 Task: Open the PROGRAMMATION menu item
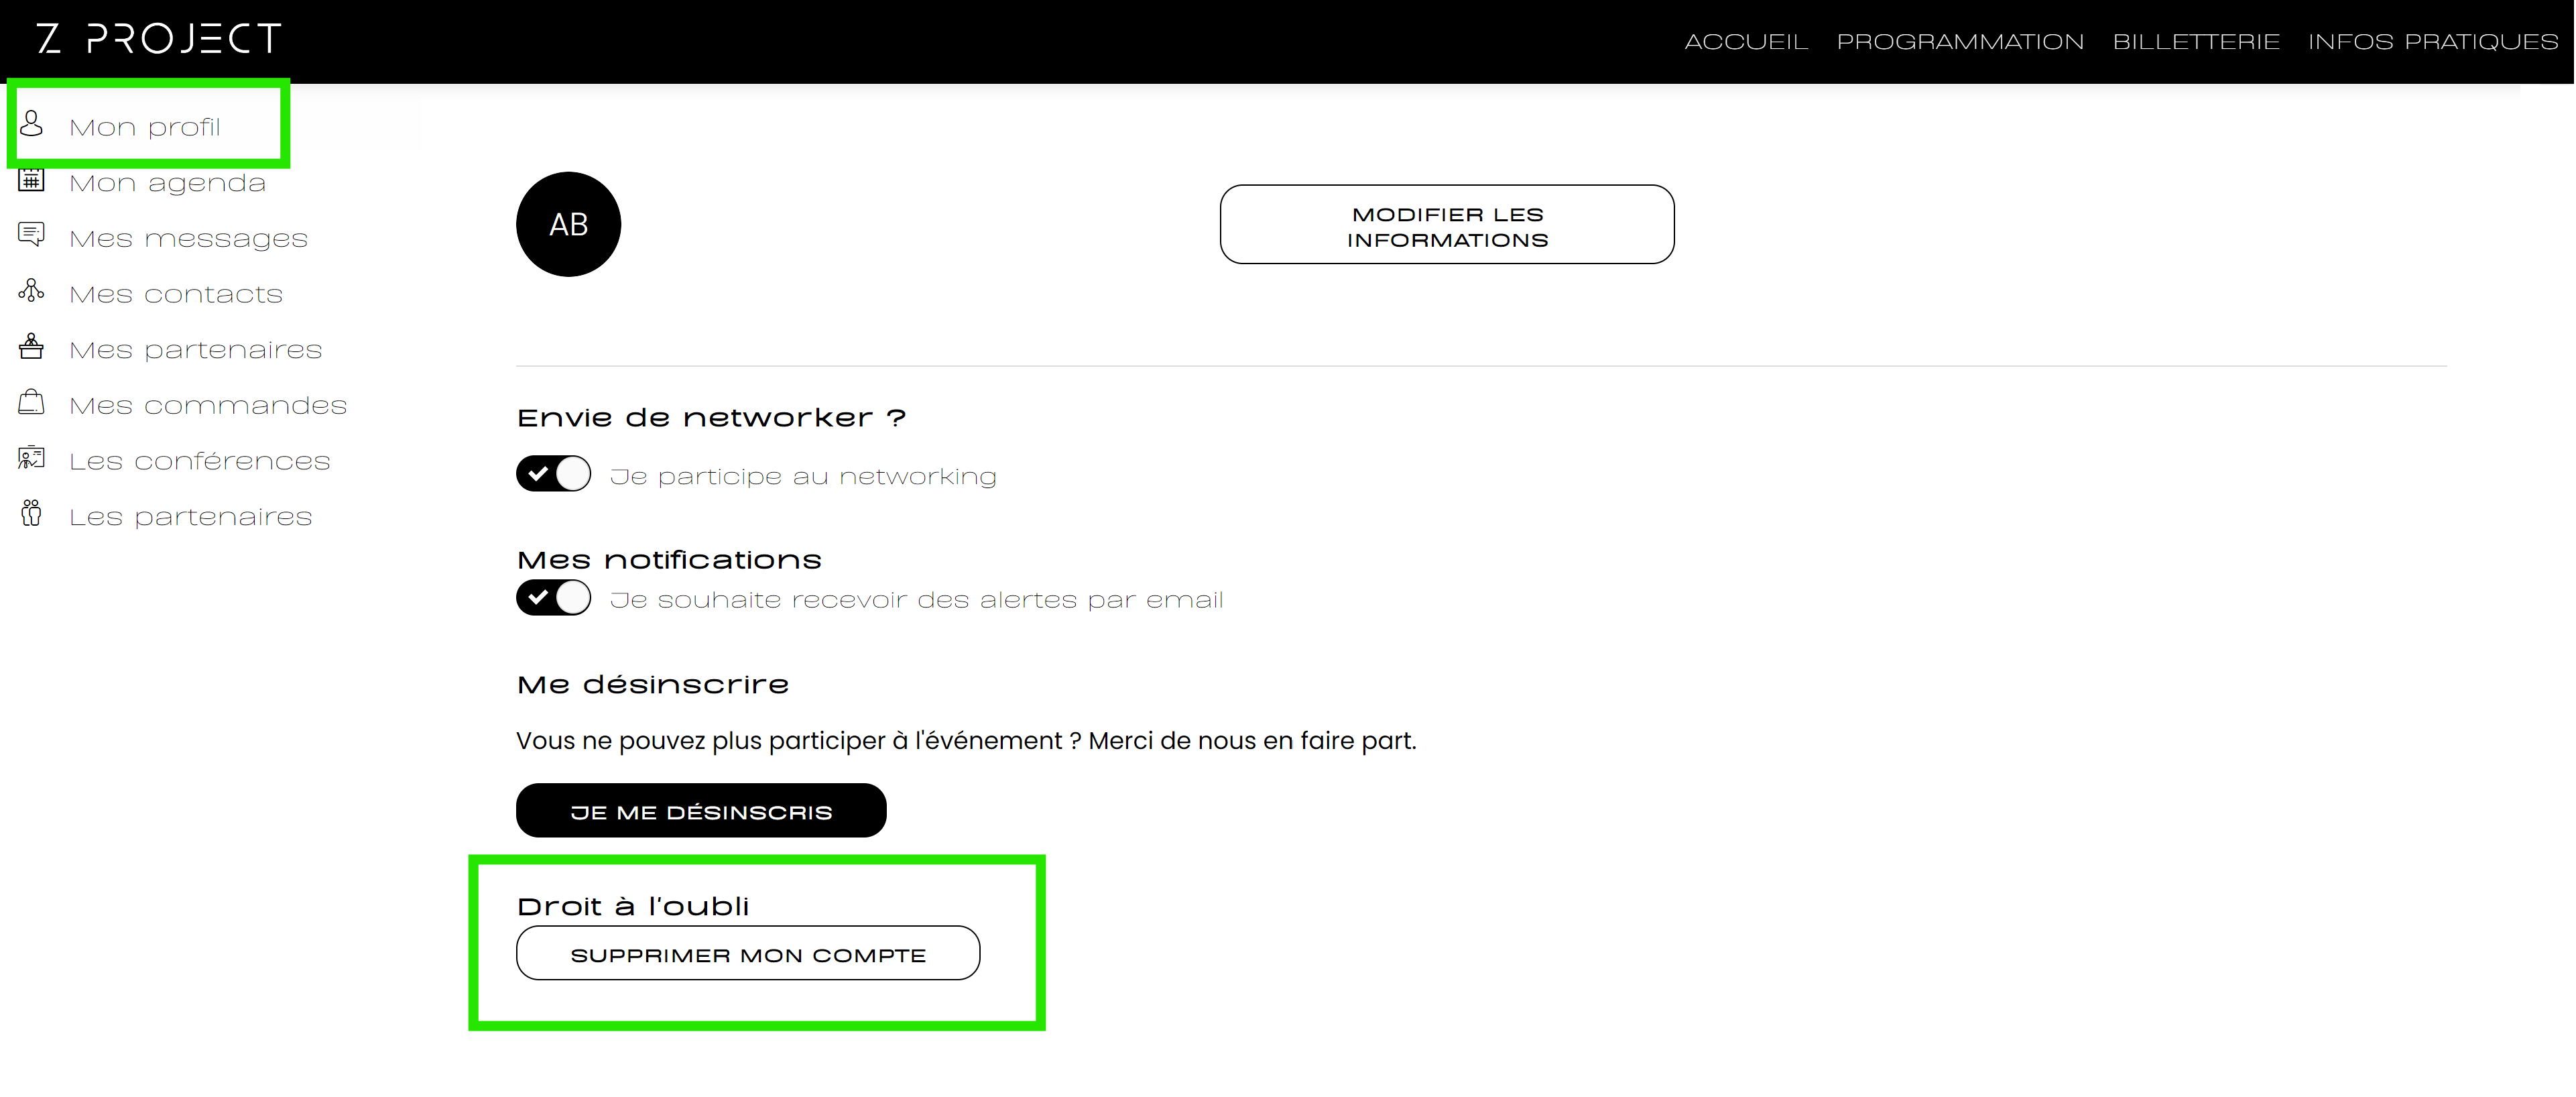tap(1960, 42)
